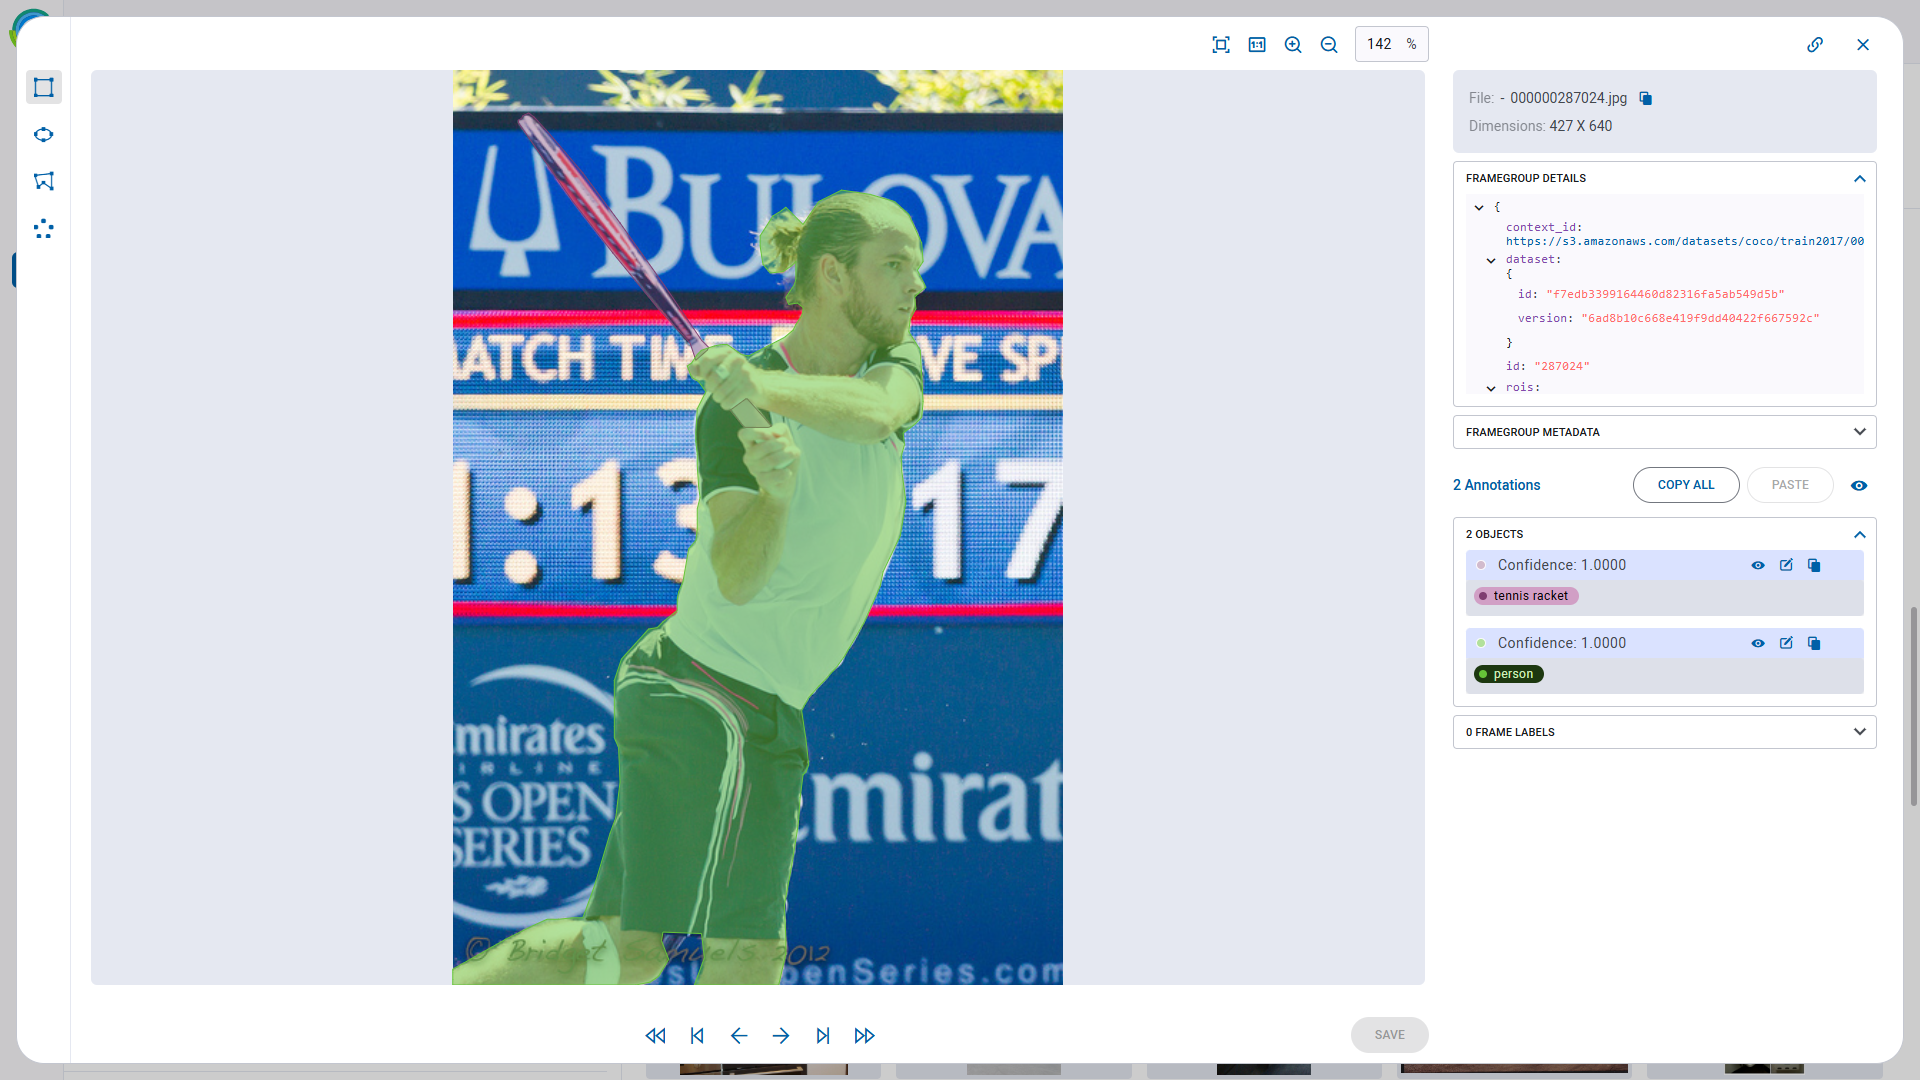Click the SAVE button
Viewport: 1920px width, 1080px height.
pos(1389,1035)
